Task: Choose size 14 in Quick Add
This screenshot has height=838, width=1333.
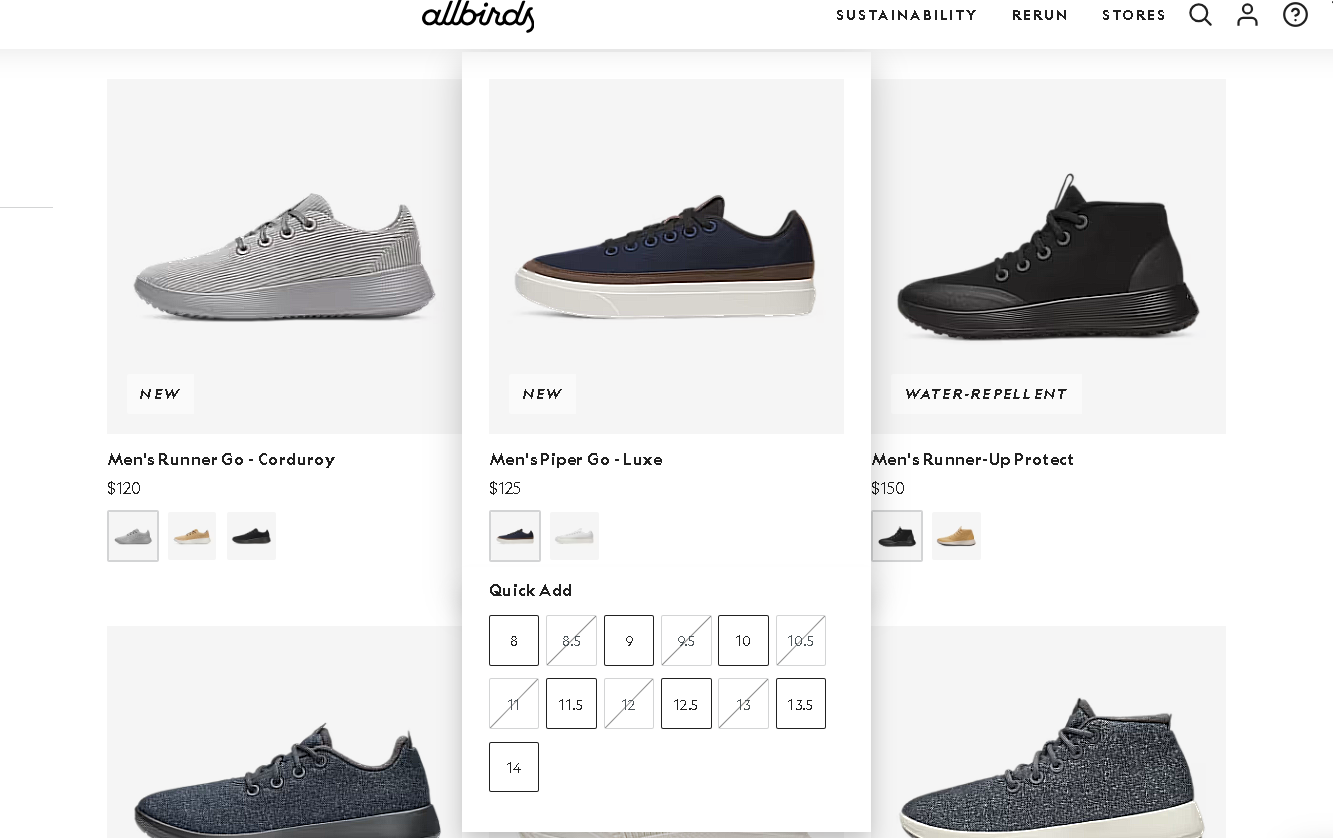Action: tap(514, 767)
